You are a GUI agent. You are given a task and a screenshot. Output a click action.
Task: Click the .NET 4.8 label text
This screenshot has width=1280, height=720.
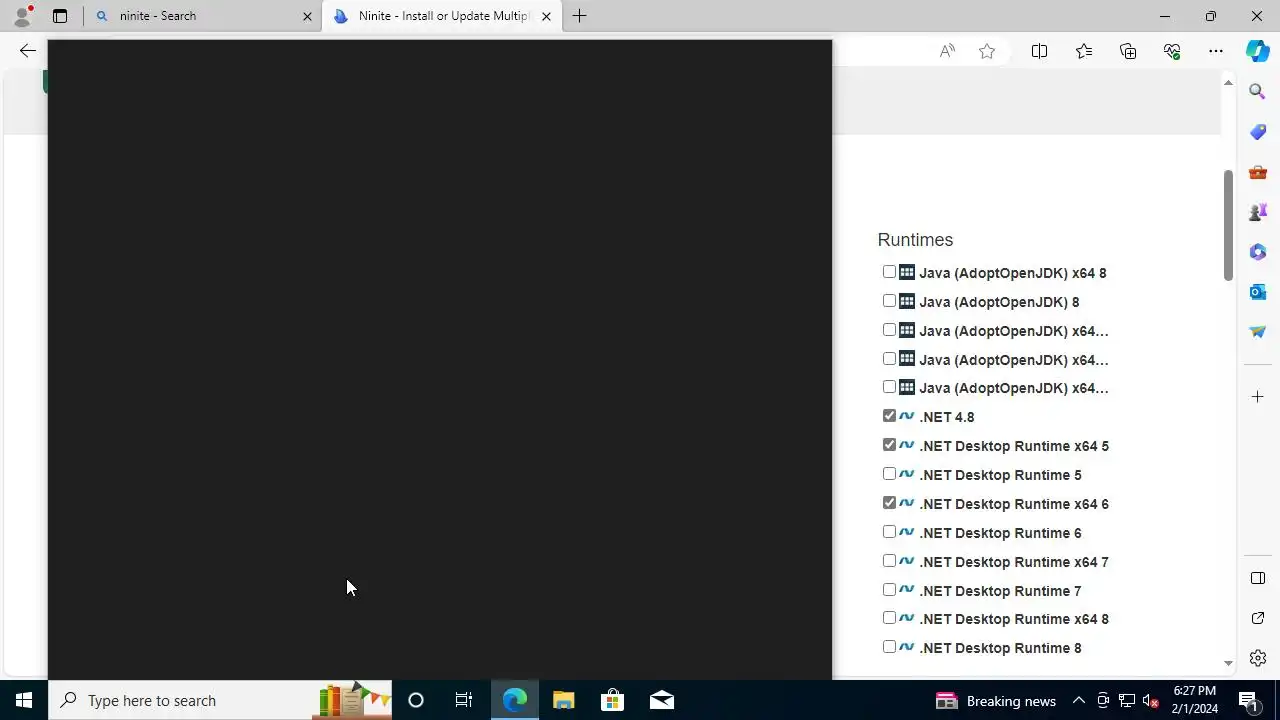946,417
